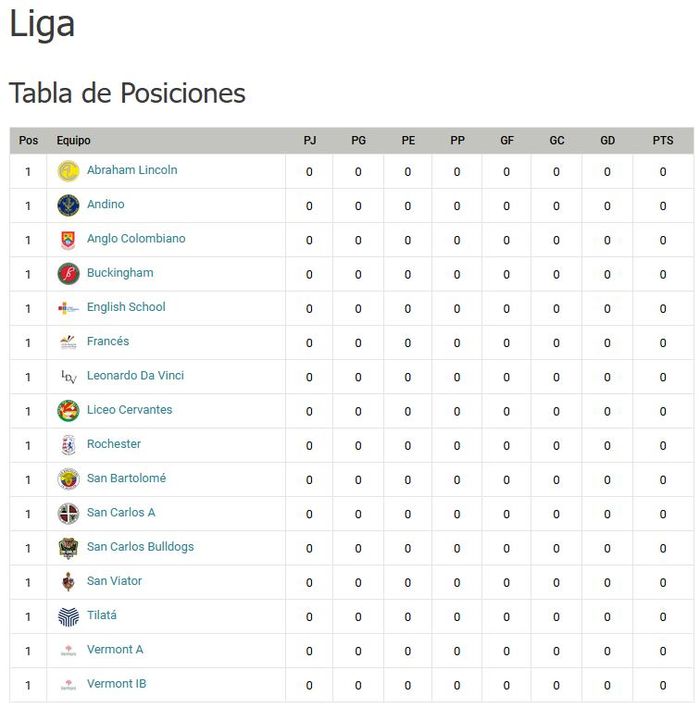The image size is (700, 708).
Task: Click the Equipo column header
Action: click(74, 141)
